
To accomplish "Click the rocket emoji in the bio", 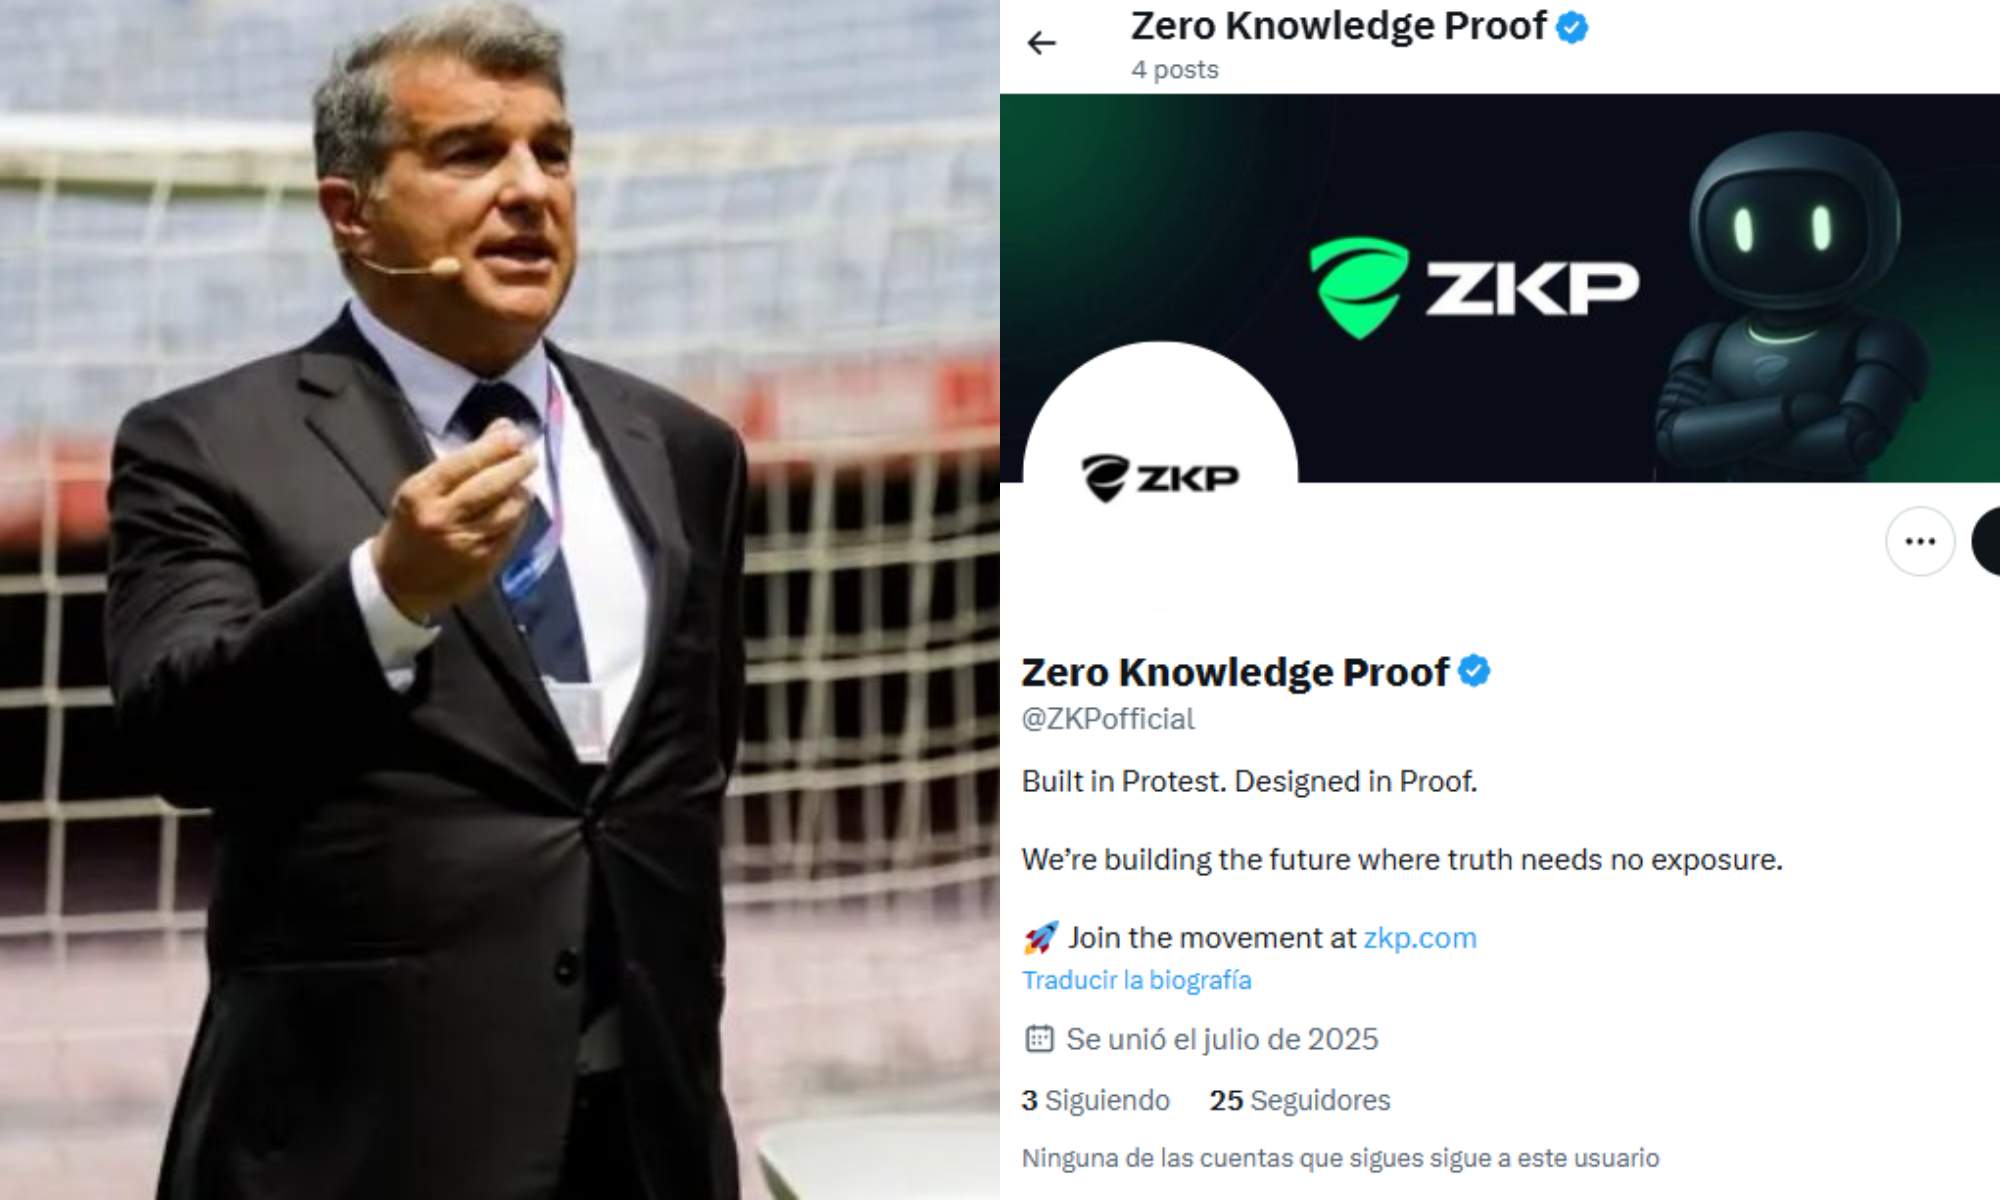I will tap(1040, 938).
